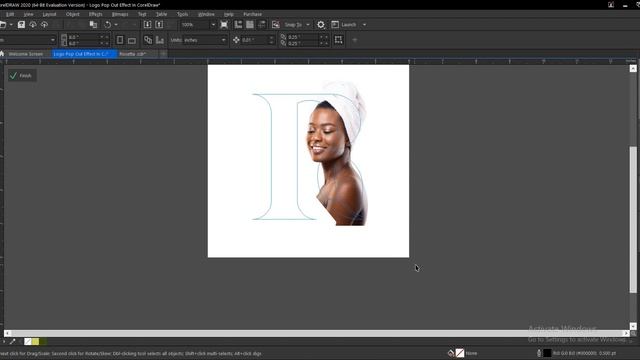Select landscape page orientation
640x360 pixels.
click(x=131, y=40)
